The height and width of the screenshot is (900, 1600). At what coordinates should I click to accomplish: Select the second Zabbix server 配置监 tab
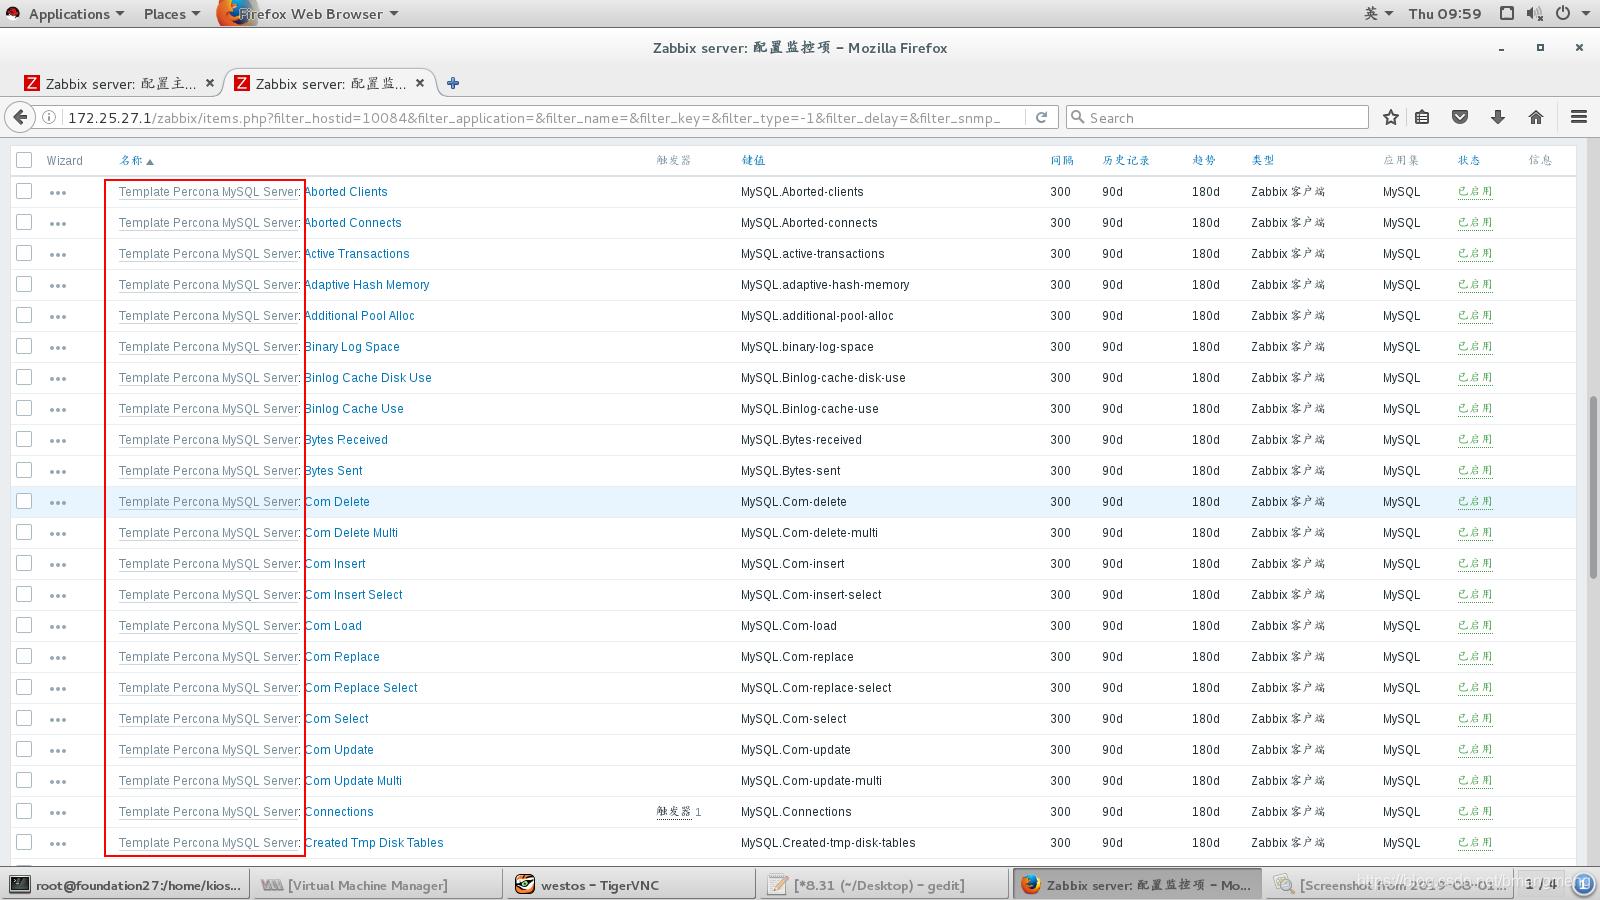click(330, 83)
